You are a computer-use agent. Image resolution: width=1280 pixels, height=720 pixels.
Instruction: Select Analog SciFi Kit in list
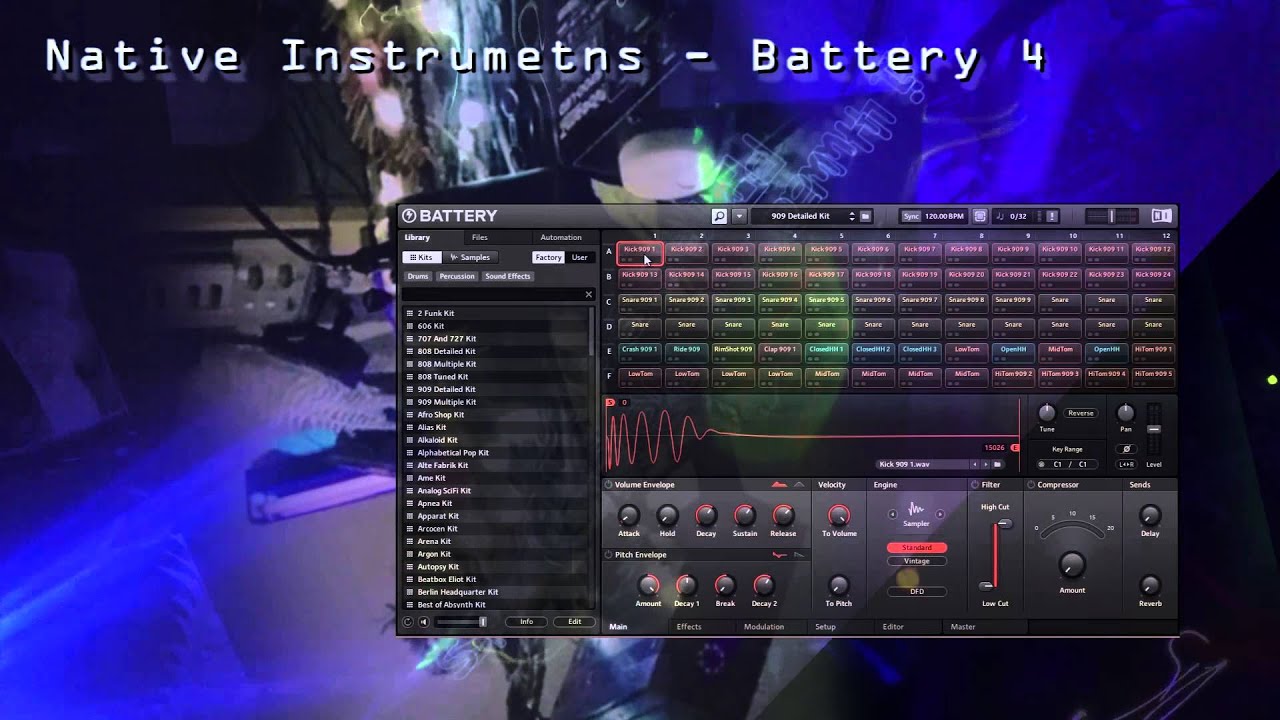coord(496,490)
